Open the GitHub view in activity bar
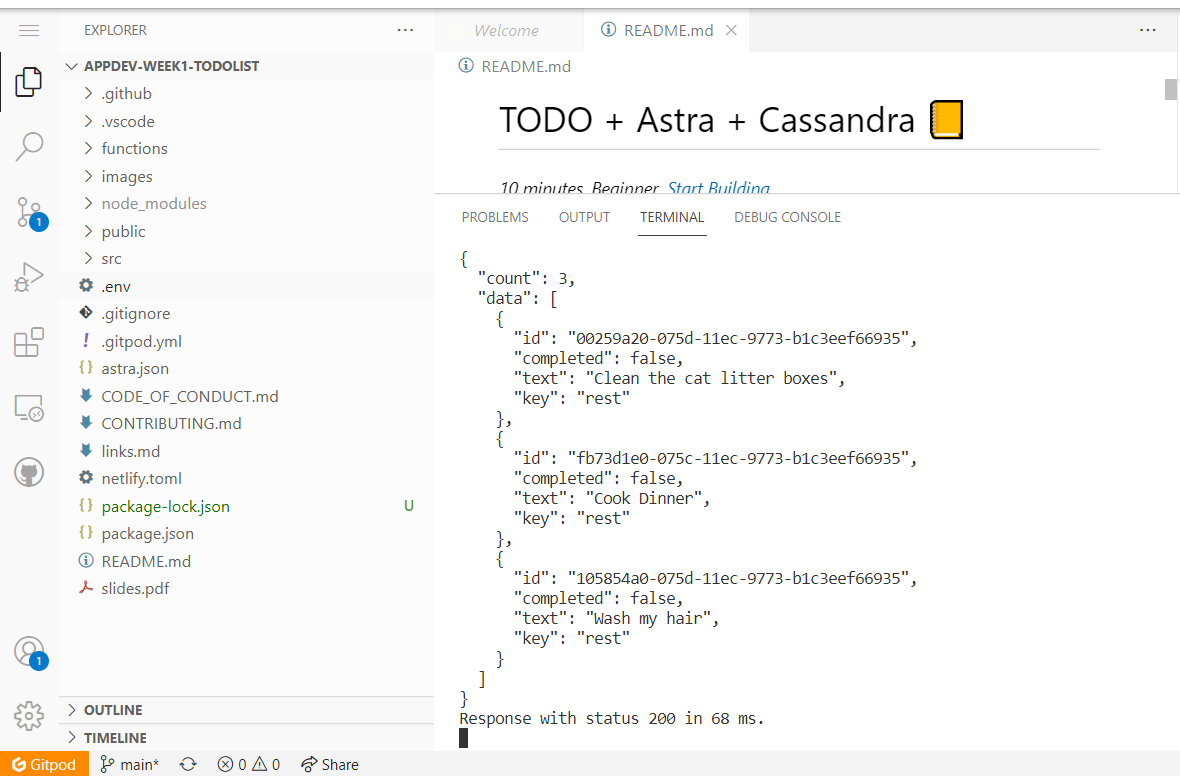This screenshot has height=776, width=1180. click(29, 473)
